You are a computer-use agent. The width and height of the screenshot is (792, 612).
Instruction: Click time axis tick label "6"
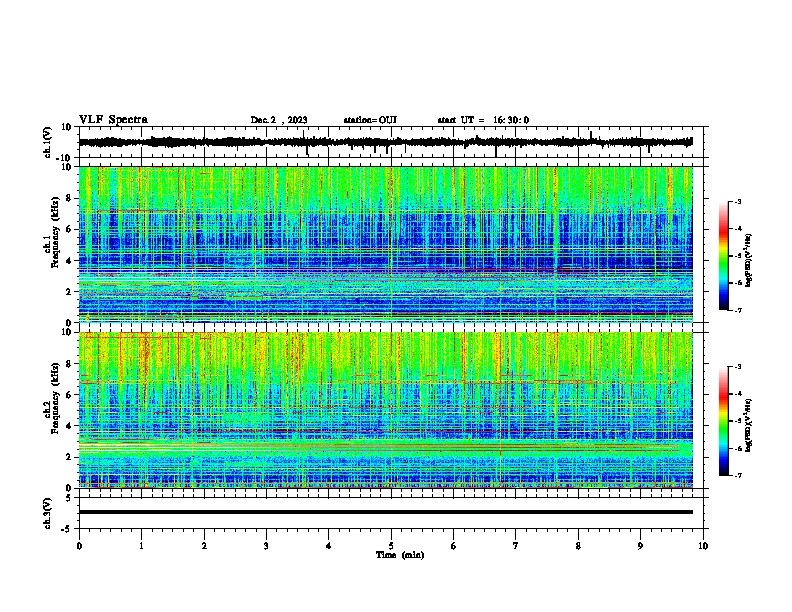[454, 546]
